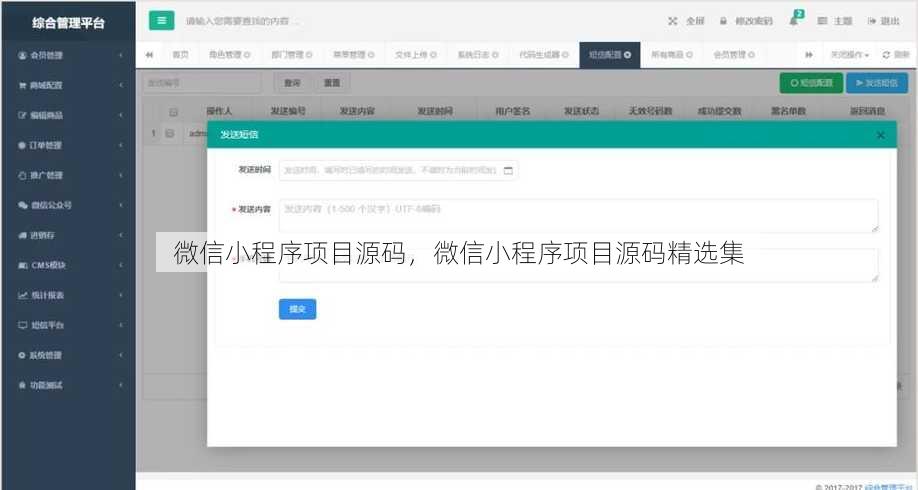Expand 系统管理 sidebar chevron

tap(121, 355)
